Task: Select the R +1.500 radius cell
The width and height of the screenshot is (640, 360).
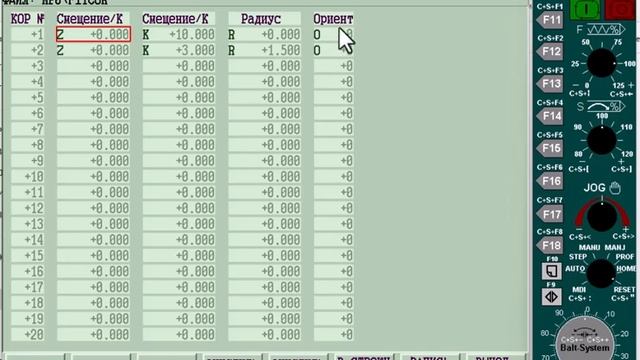Action: tap(264, 50)
